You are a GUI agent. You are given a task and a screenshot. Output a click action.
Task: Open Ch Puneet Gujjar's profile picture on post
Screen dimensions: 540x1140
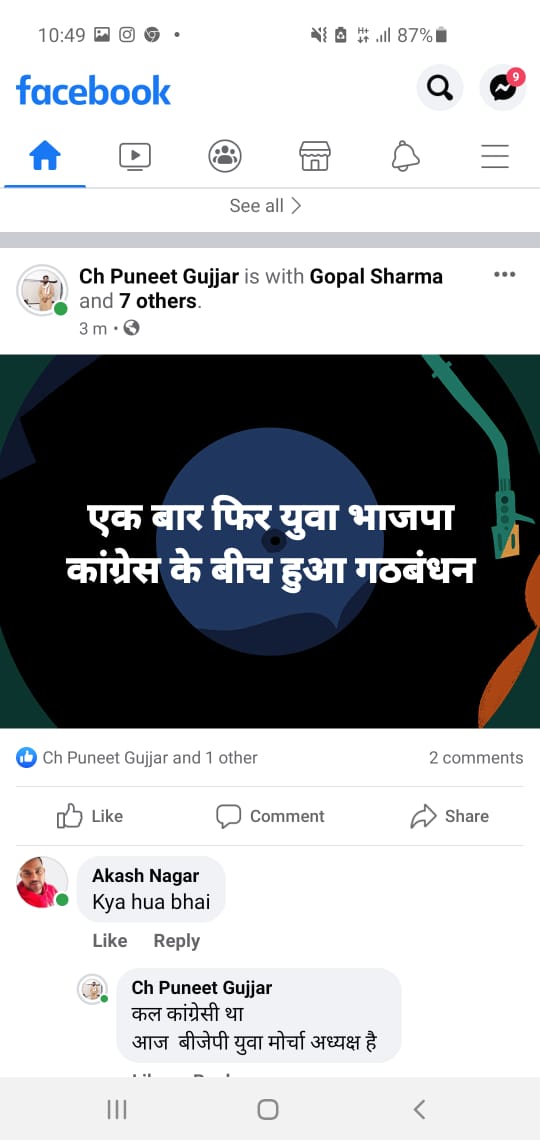(41, 289)
